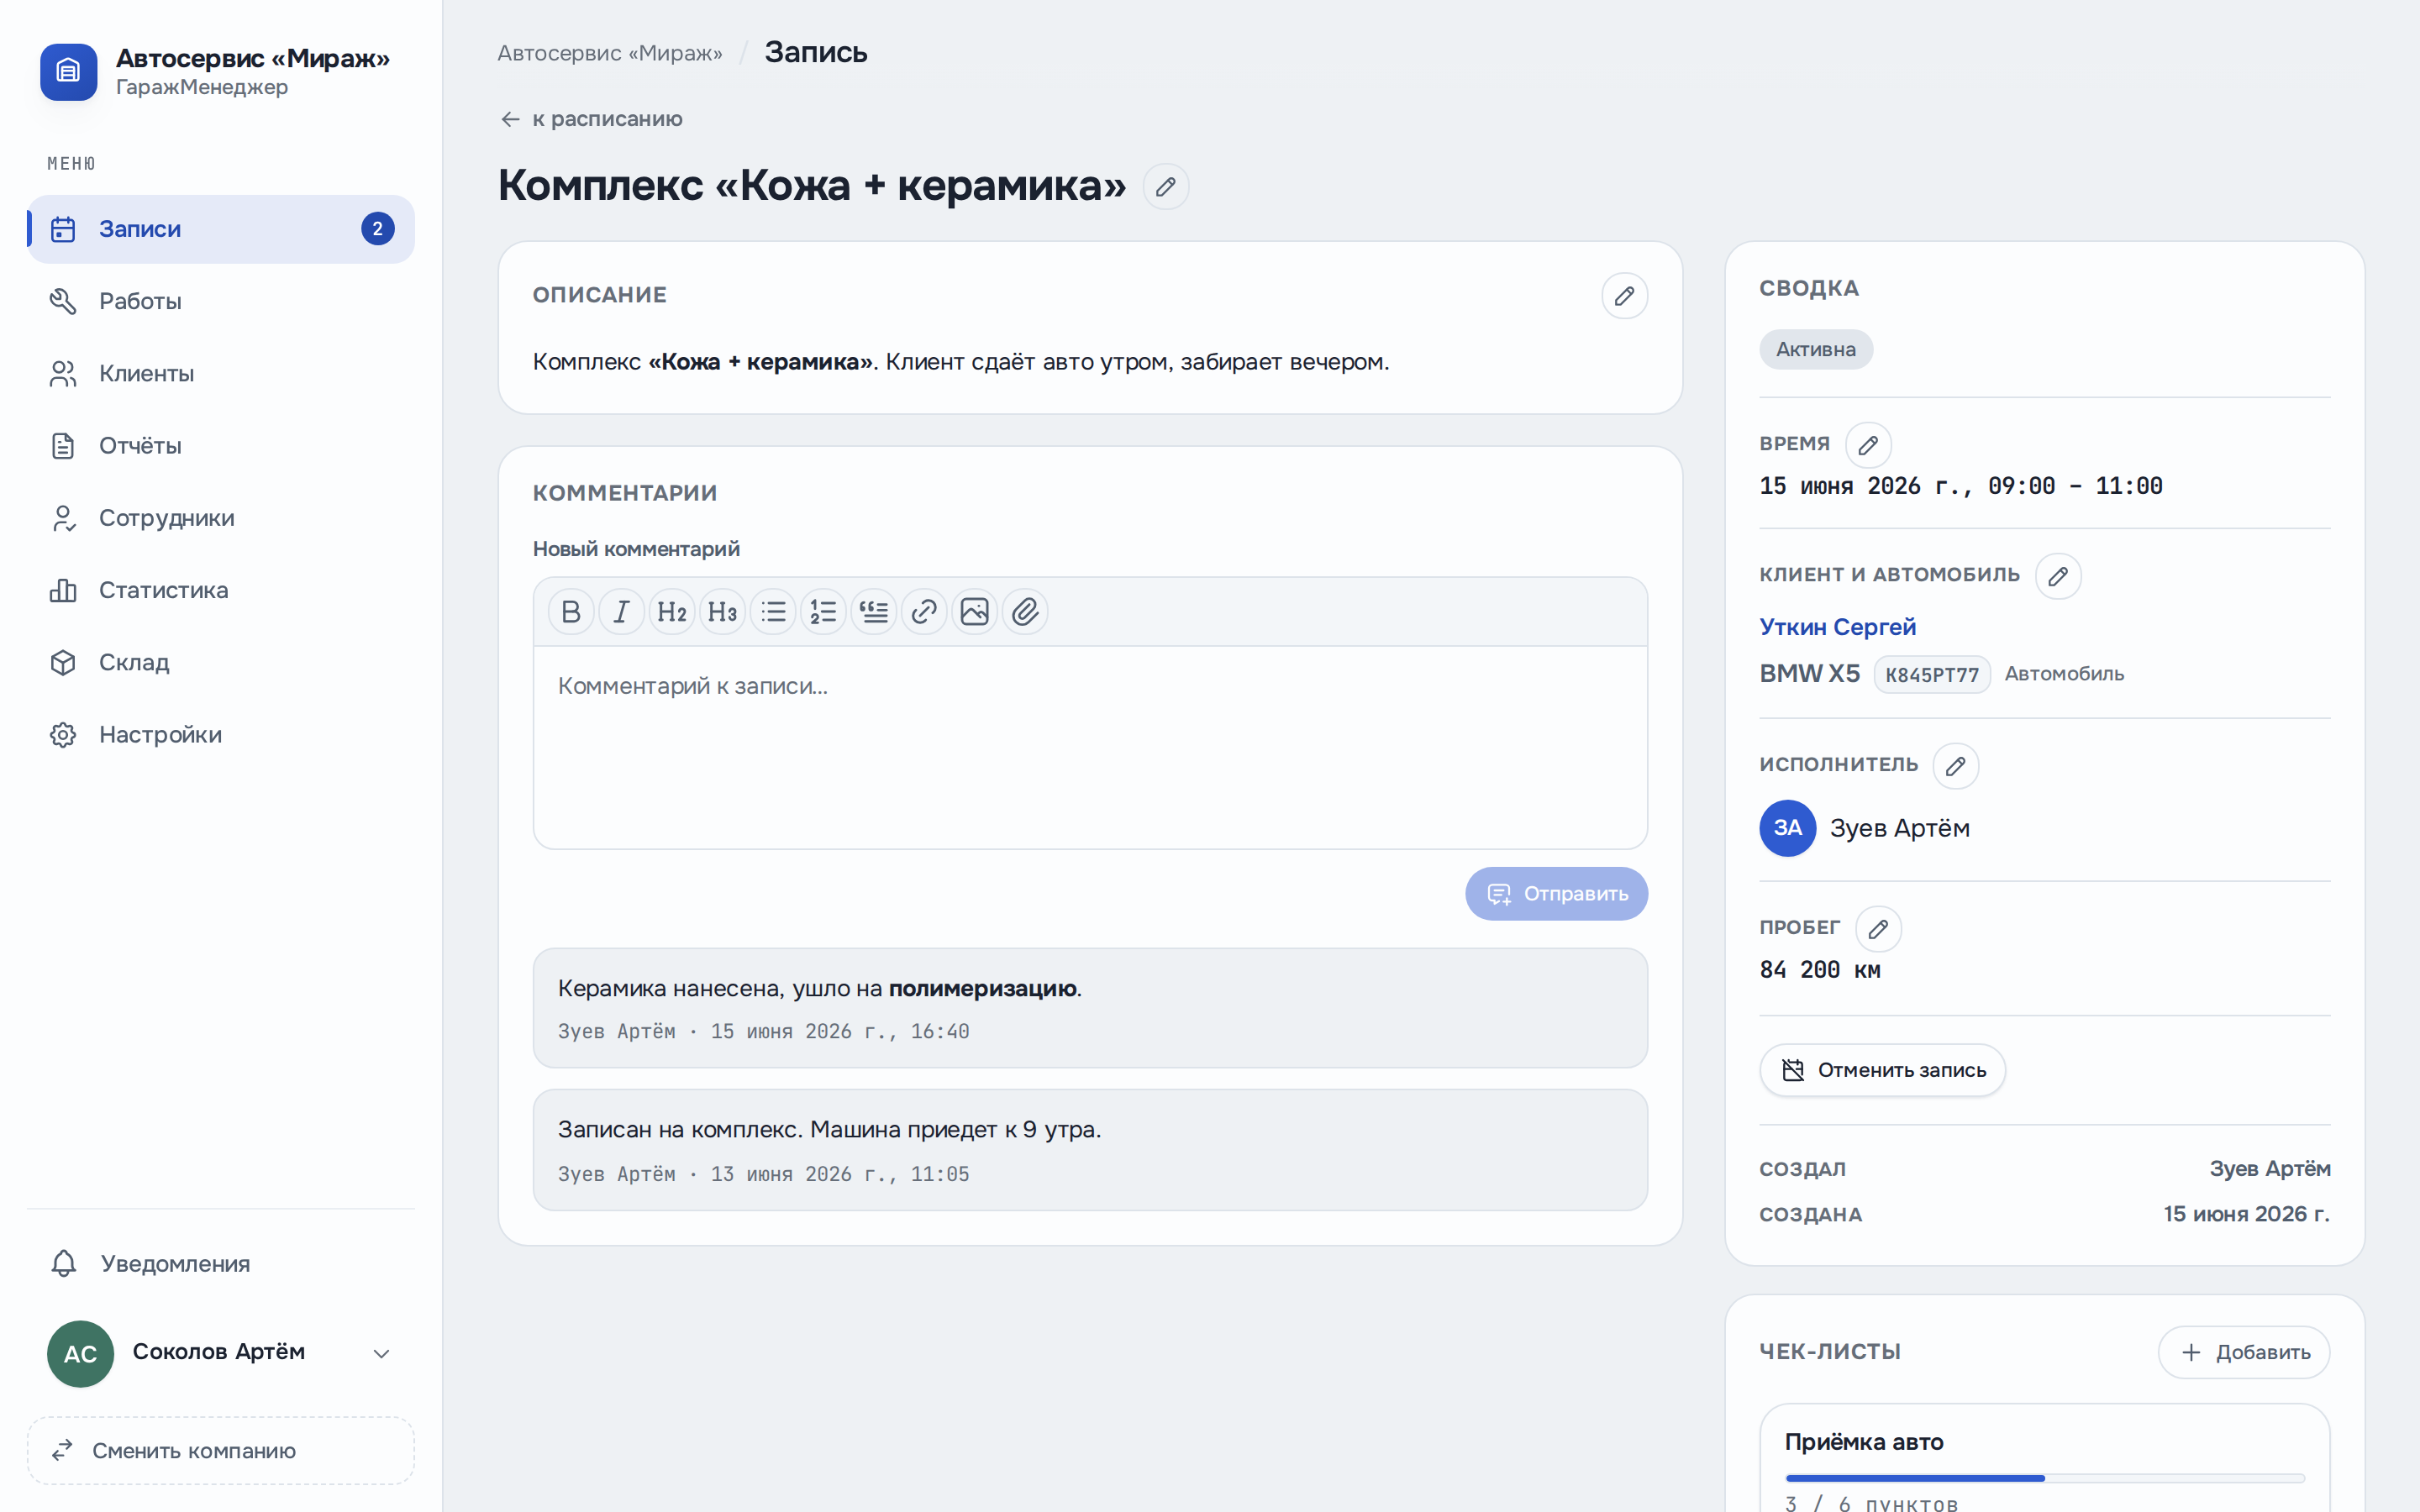Go to the Клиенты section
Screen dimensions: 2420x1512
[221, 373]
